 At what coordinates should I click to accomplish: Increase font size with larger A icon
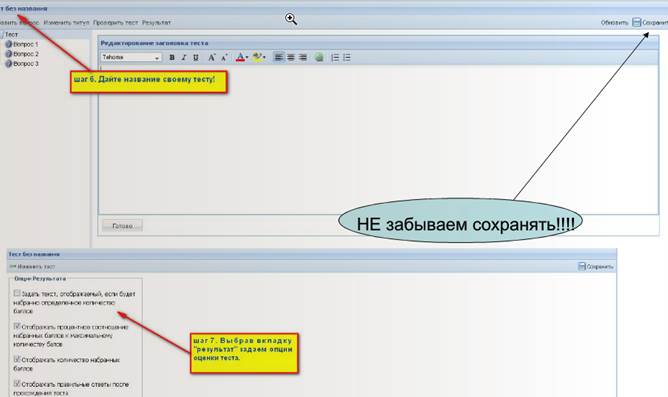pyautogui.click(x=211, y=57)
